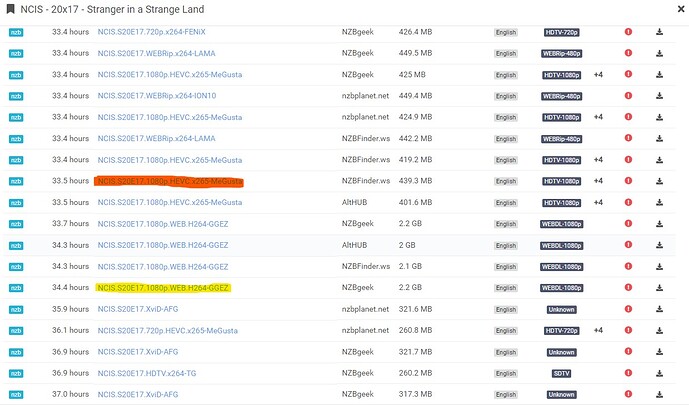This screenshot has width=689, height=405.
Task: Show rejection warning for 321.6 MB release
Action: coord(628,309)
